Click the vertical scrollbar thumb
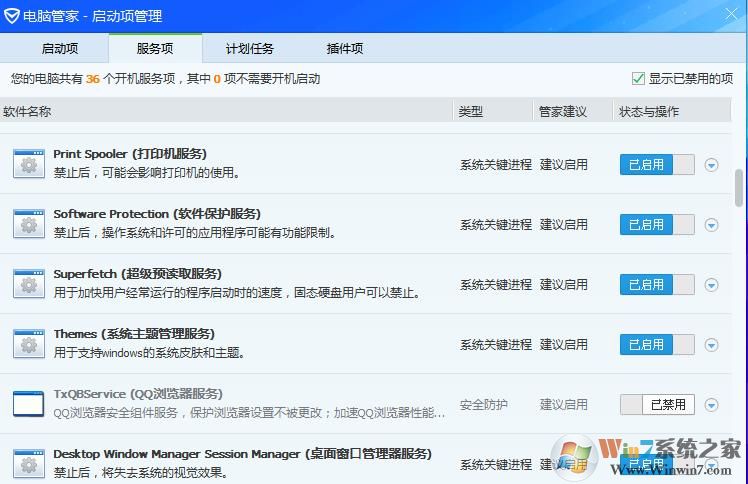 point(739,188)
